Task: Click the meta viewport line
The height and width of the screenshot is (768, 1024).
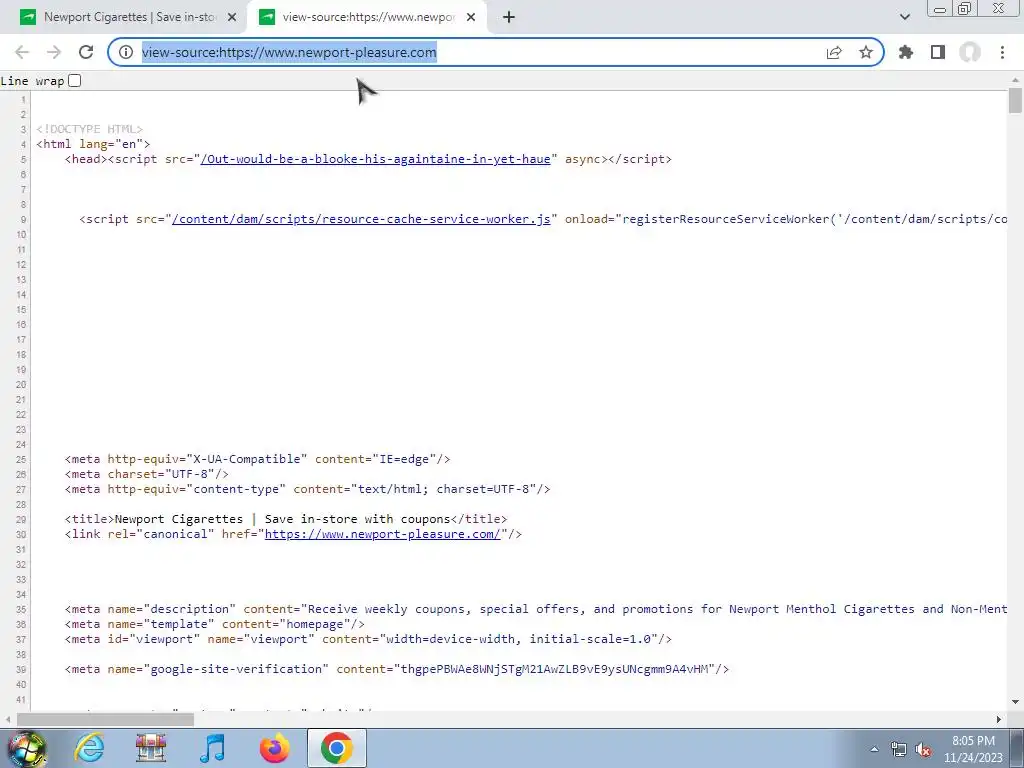Action: (368, 639)
